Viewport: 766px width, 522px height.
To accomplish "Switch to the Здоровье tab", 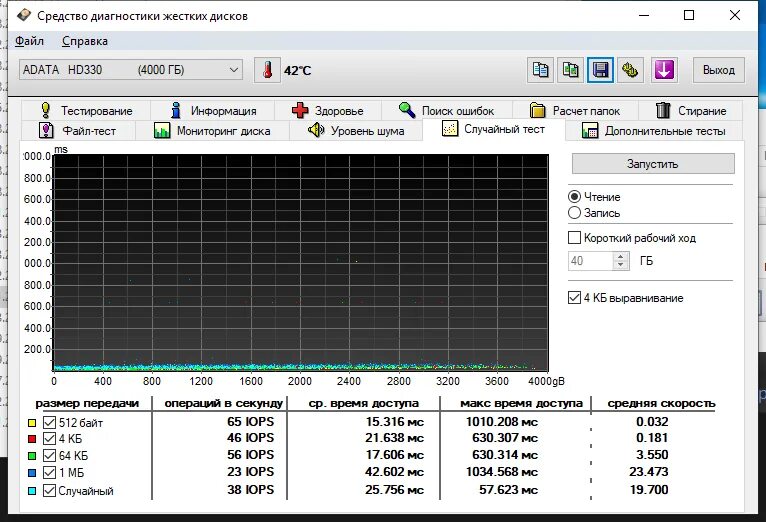I will tap(328, 110).
